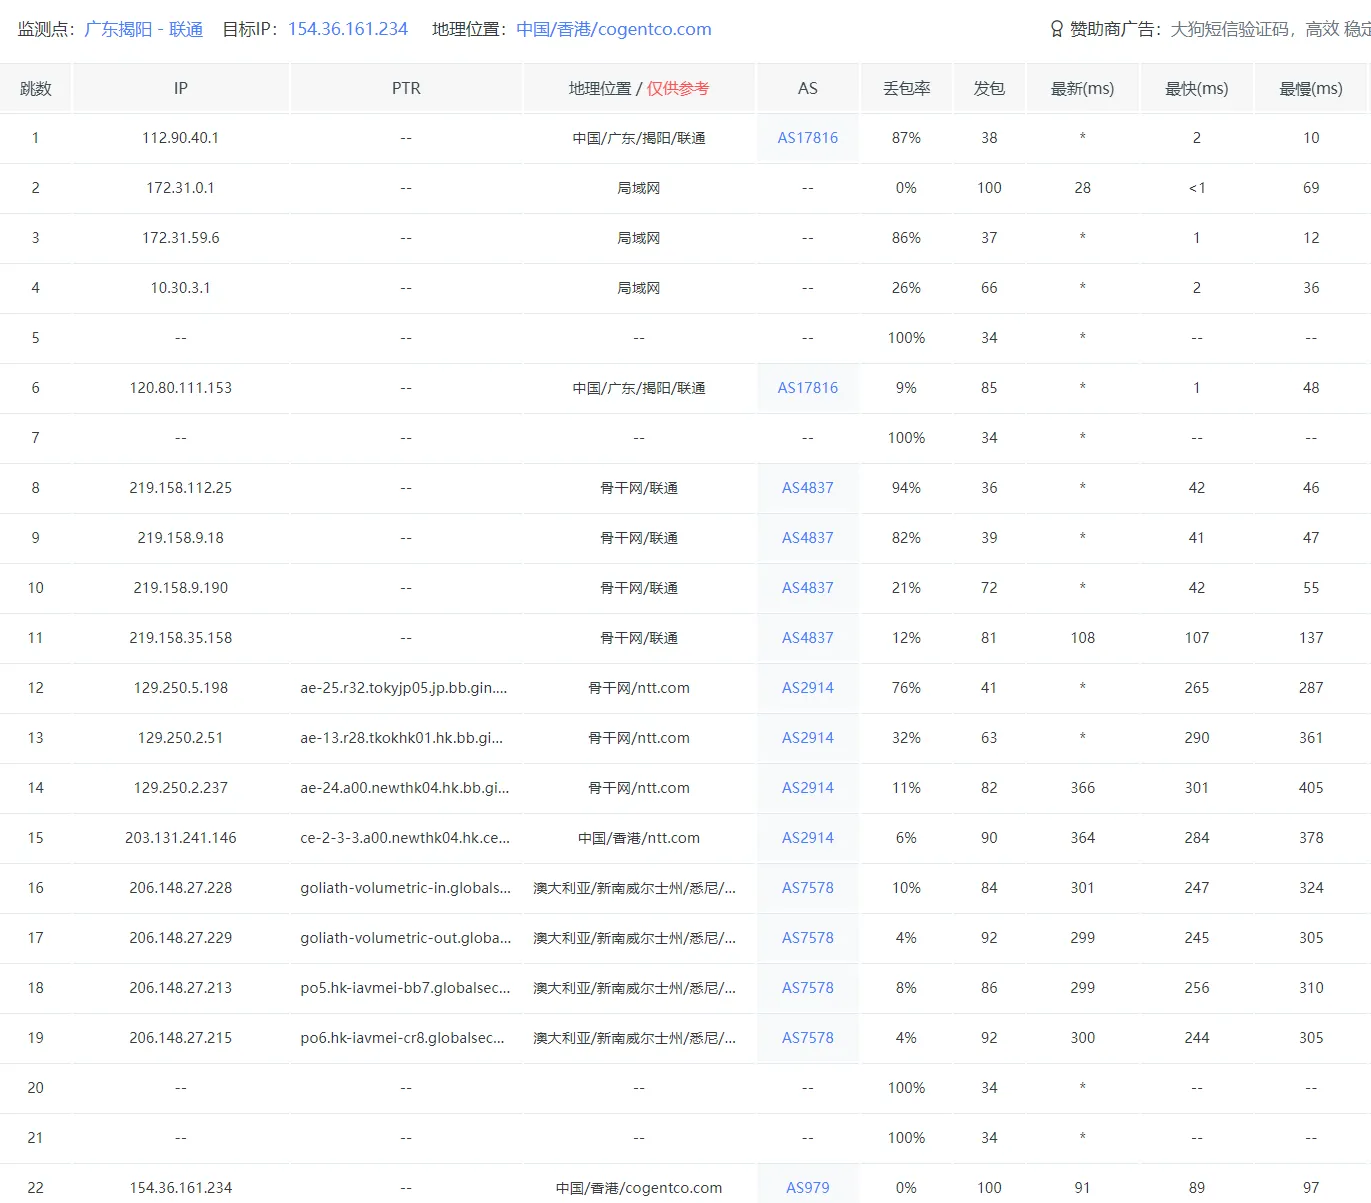The image size is (1371, 1203).
Task: Click location 中国/香港/cogentco.com in hop 22
Action: 639,1188
